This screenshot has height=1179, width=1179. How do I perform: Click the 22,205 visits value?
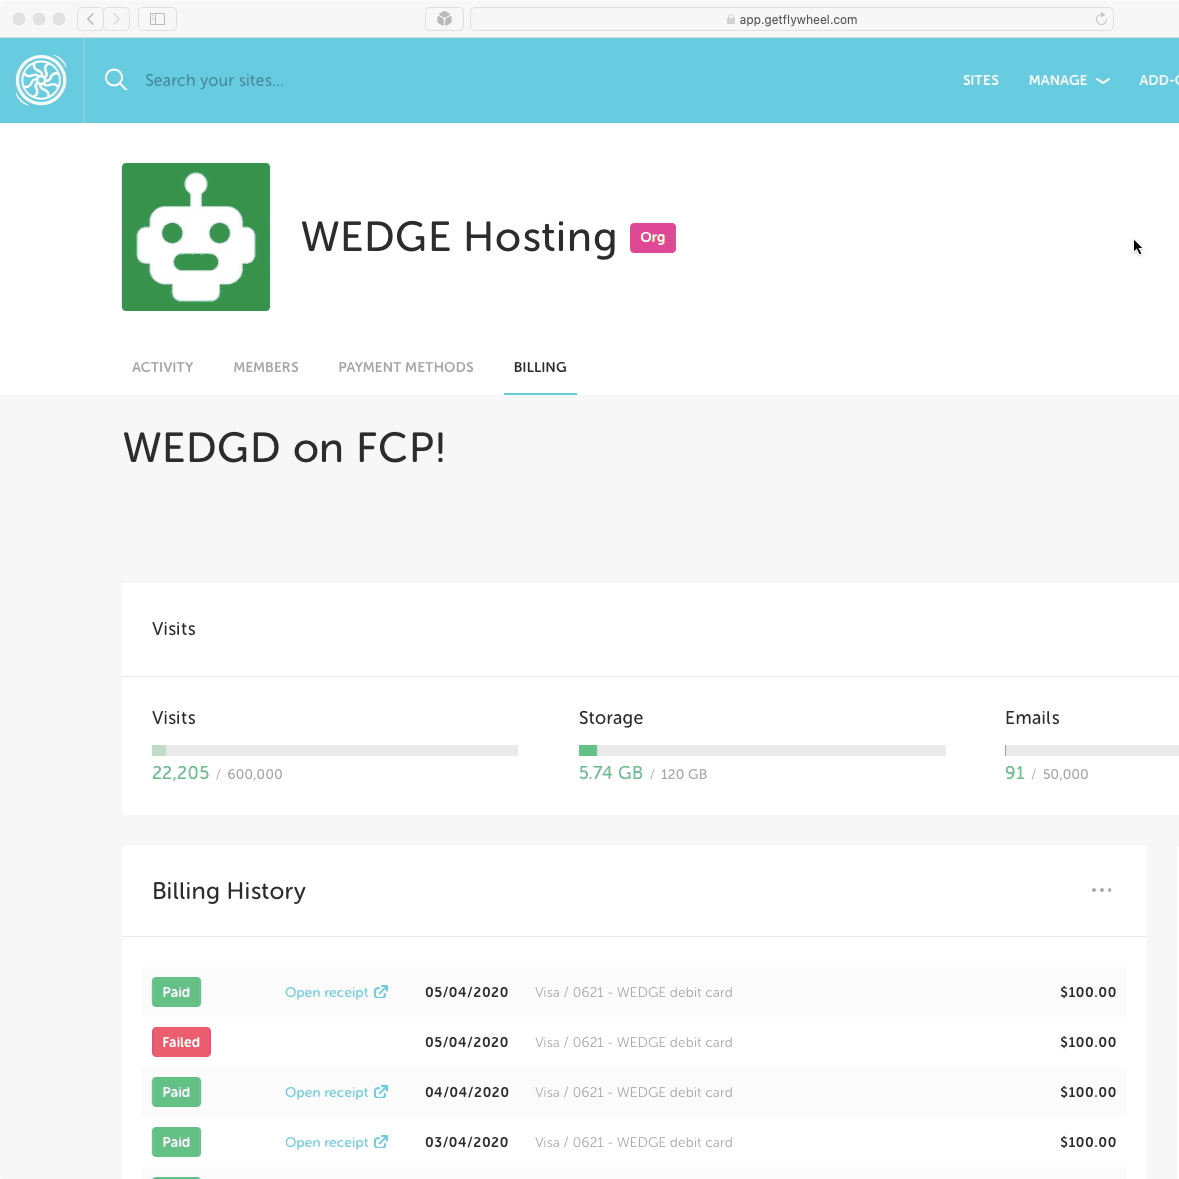[180, 773]
